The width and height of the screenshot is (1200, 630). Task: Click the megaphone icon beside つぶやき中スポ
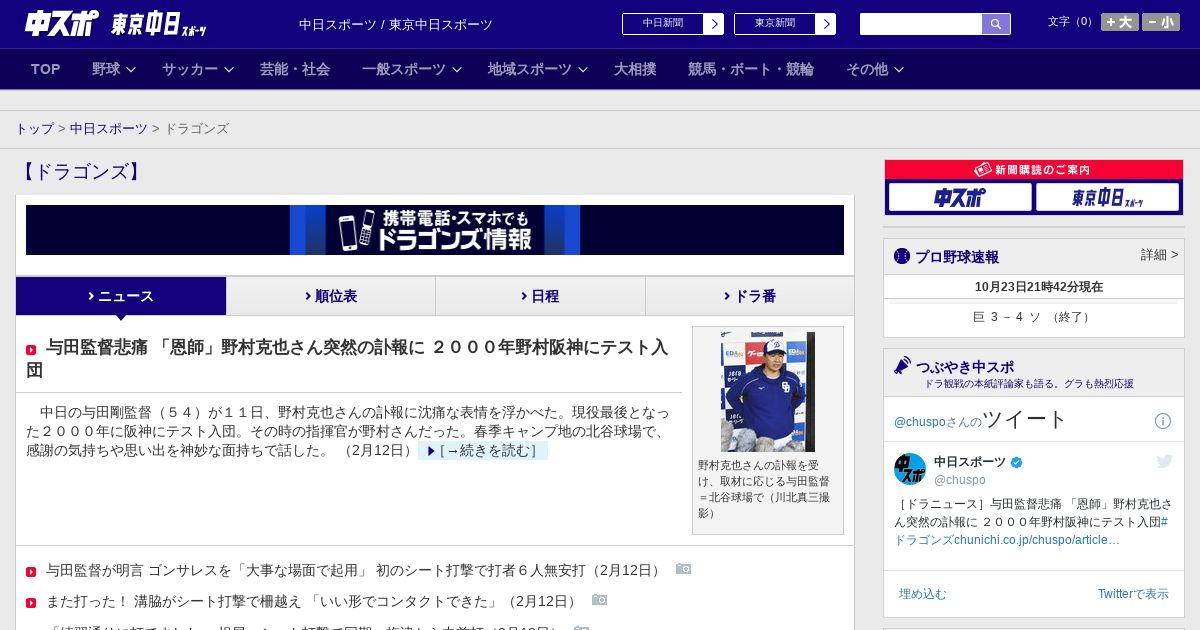pyautogui.click(x=902, y=365)
